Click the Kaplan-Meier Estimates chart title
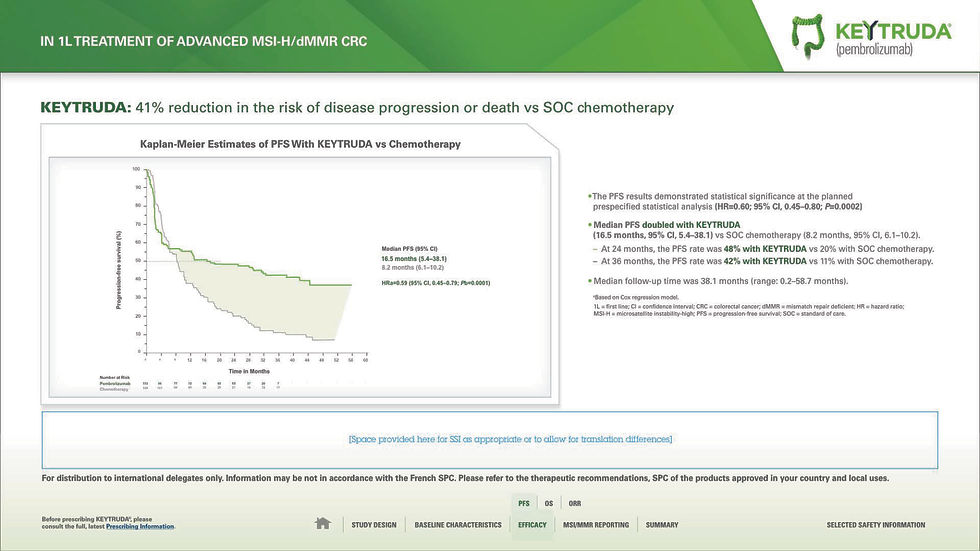This screenshot has width=980, height=551. pos(300,144)
